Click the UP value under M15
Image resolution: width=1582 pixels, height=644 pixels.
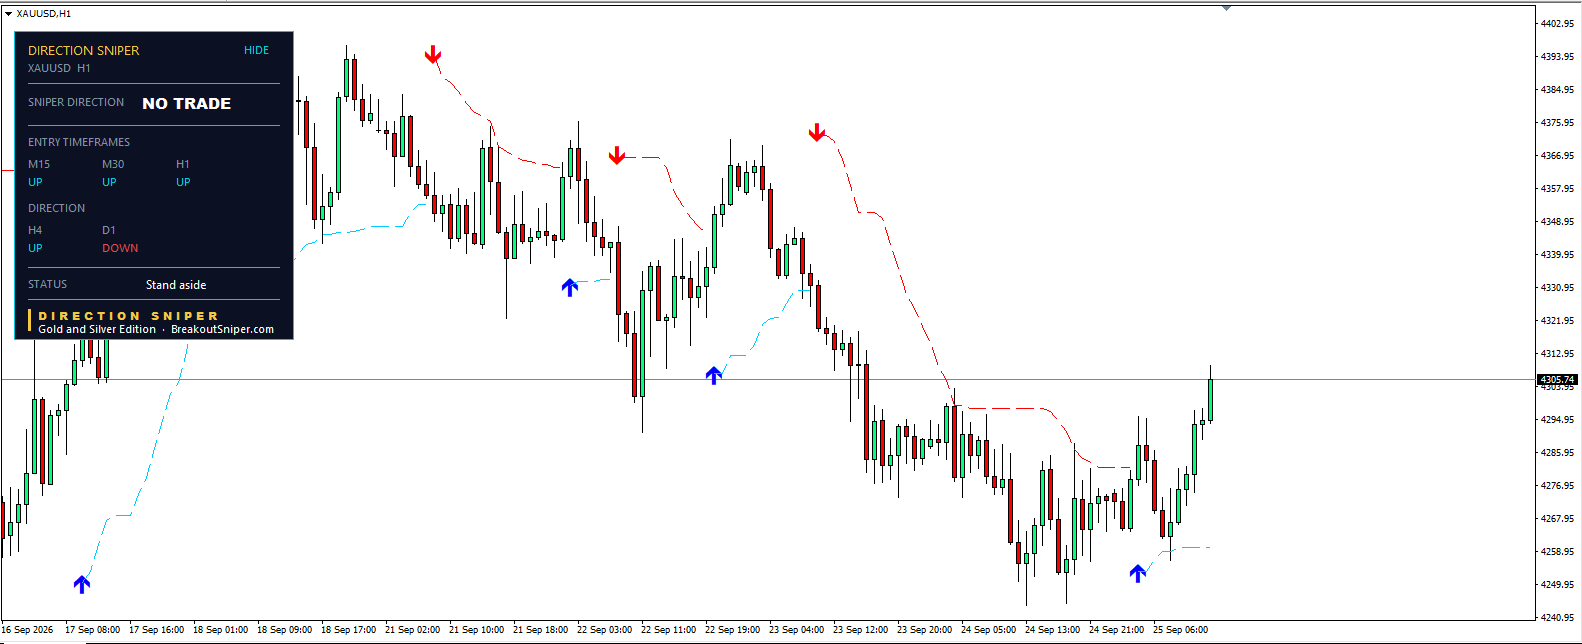tap(35, 182)
